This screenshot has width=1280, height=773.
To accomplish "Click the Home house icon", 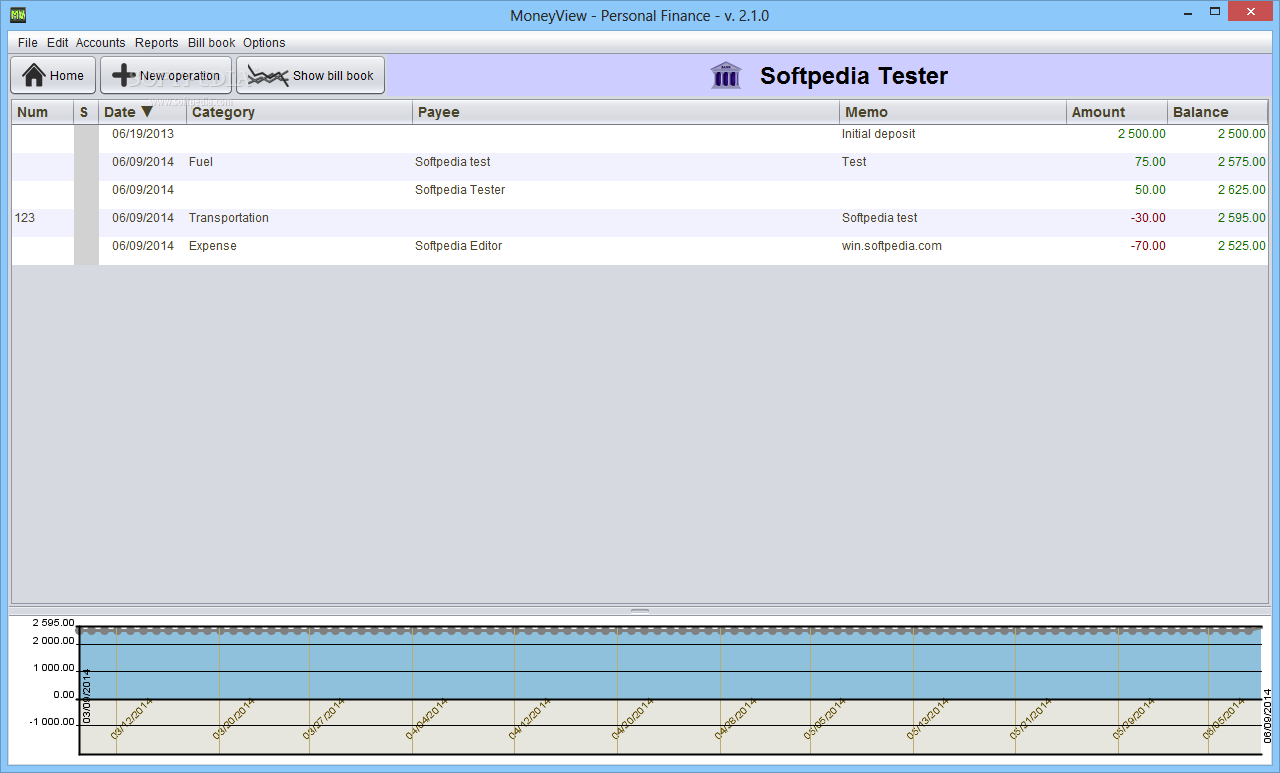I will point(34,75).
